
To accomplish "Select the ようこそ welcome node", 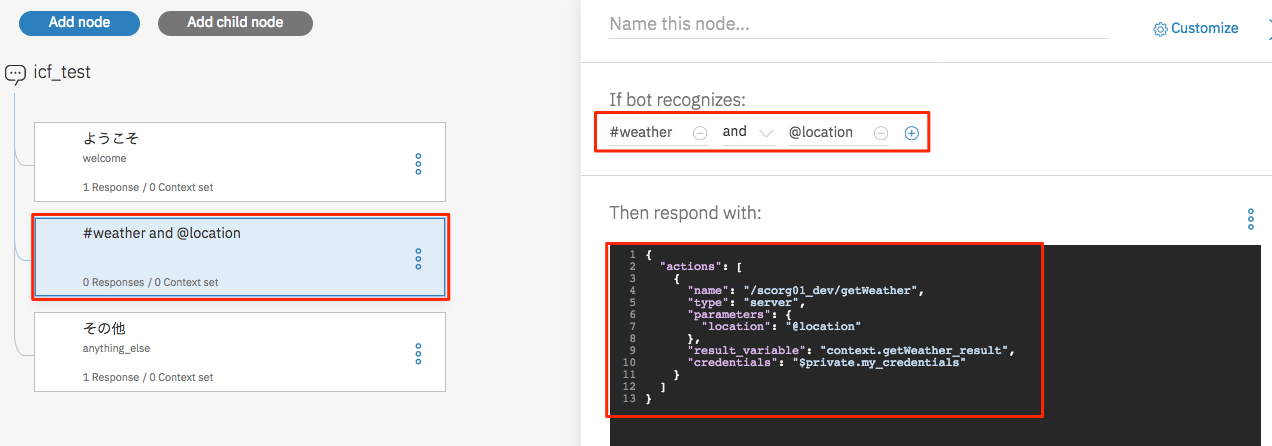I will tap(240, 162).
